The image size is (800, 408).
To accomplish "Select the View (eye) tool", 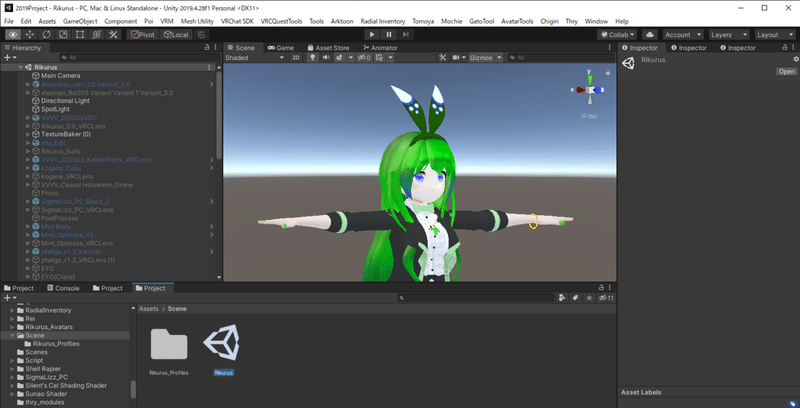I will (13, 35).
